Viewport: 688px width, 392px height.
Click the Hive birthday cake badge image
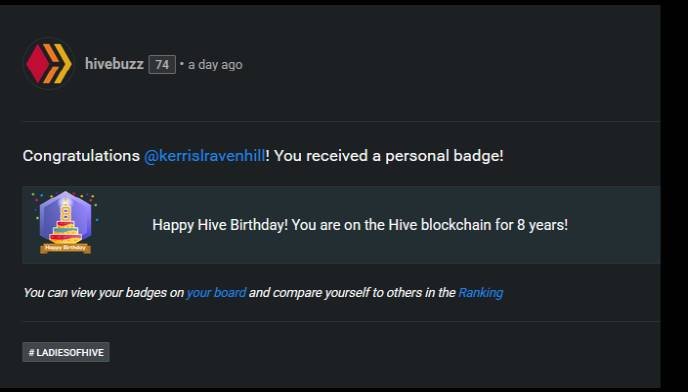65,223
